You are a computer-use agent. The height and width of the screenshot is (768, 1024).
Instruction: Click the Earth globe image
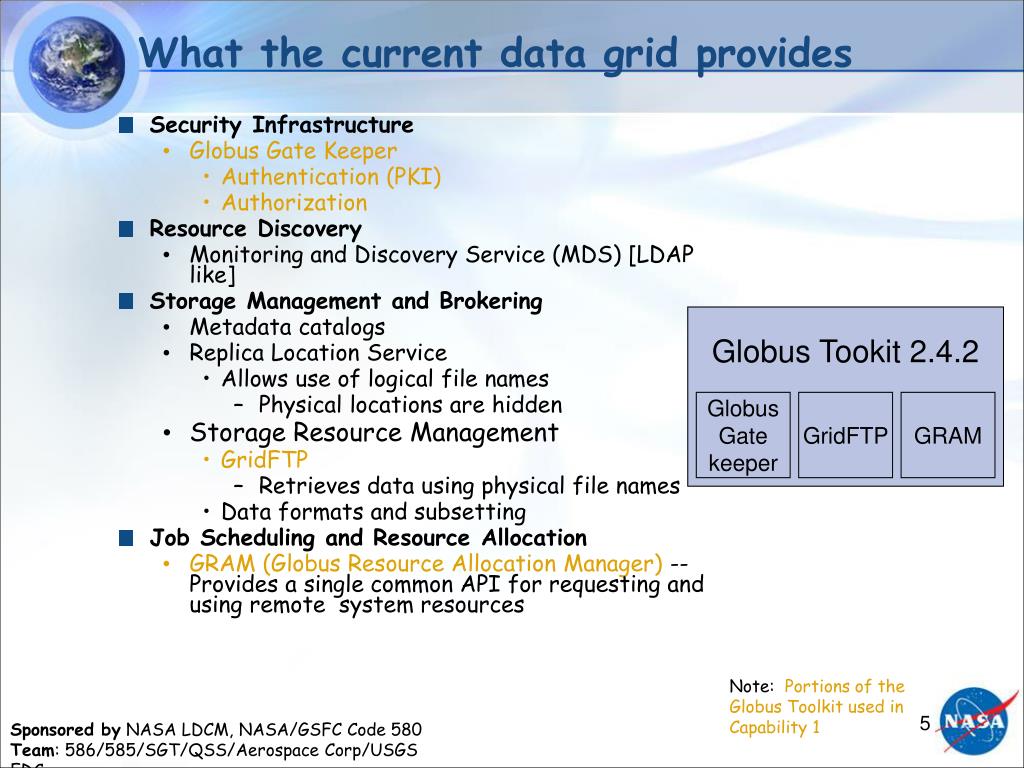pyautogui.click(x=77, y=64)
